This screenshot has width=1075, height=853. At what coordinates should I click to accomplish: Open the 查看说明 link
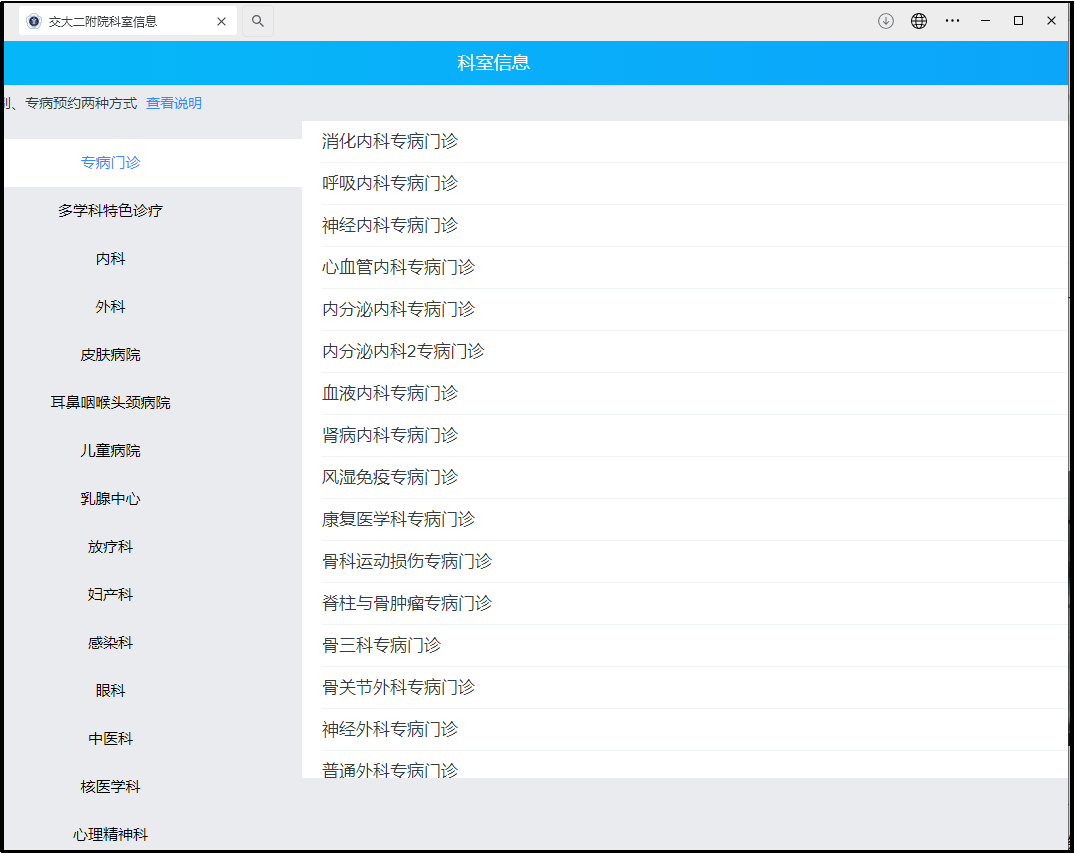174,103
